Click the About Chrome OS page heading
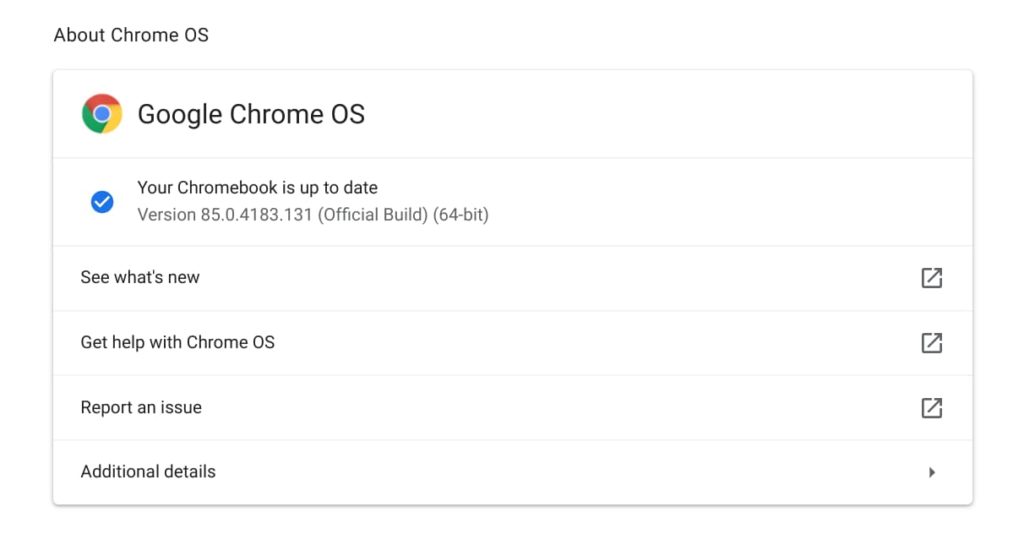 (x=131, y=35)
